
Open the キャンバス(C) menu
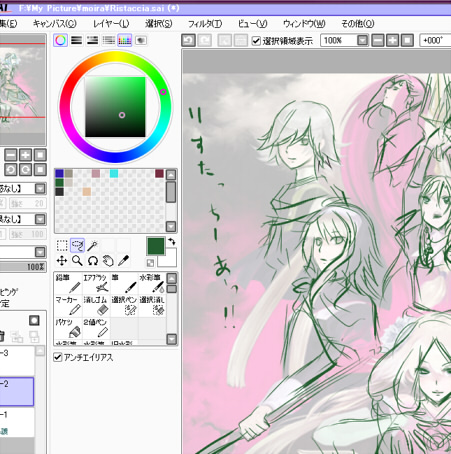pyautogui.click(x=55, y=24)
